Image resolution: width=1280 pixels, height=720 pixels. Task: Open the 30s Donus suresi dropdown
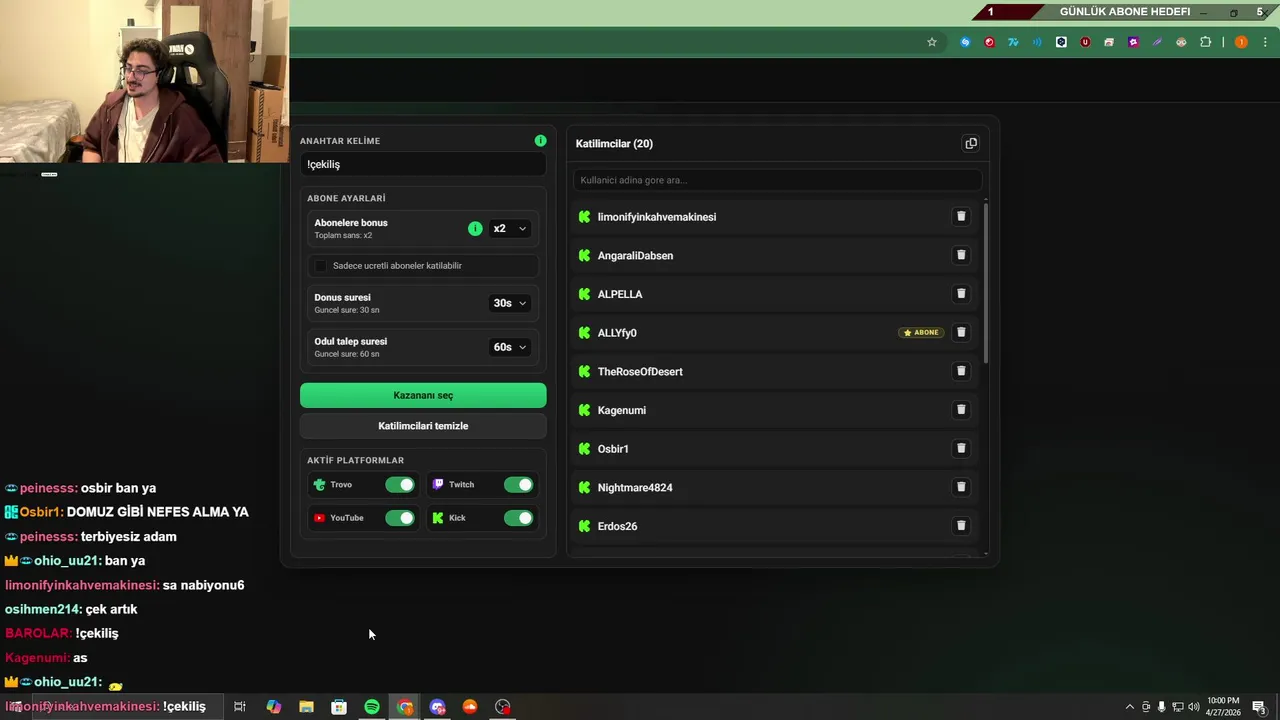pos(509,303)
